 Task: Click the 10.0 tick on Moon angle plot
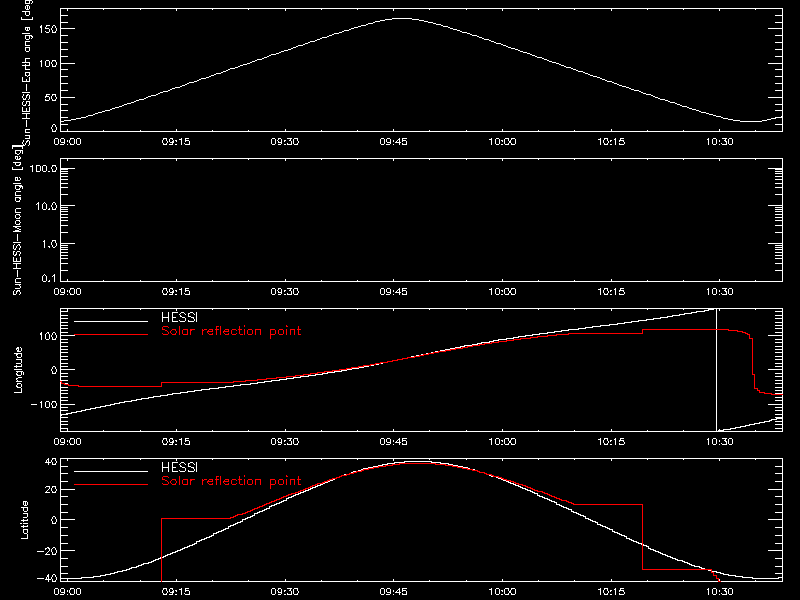click(x=46, y=207)
